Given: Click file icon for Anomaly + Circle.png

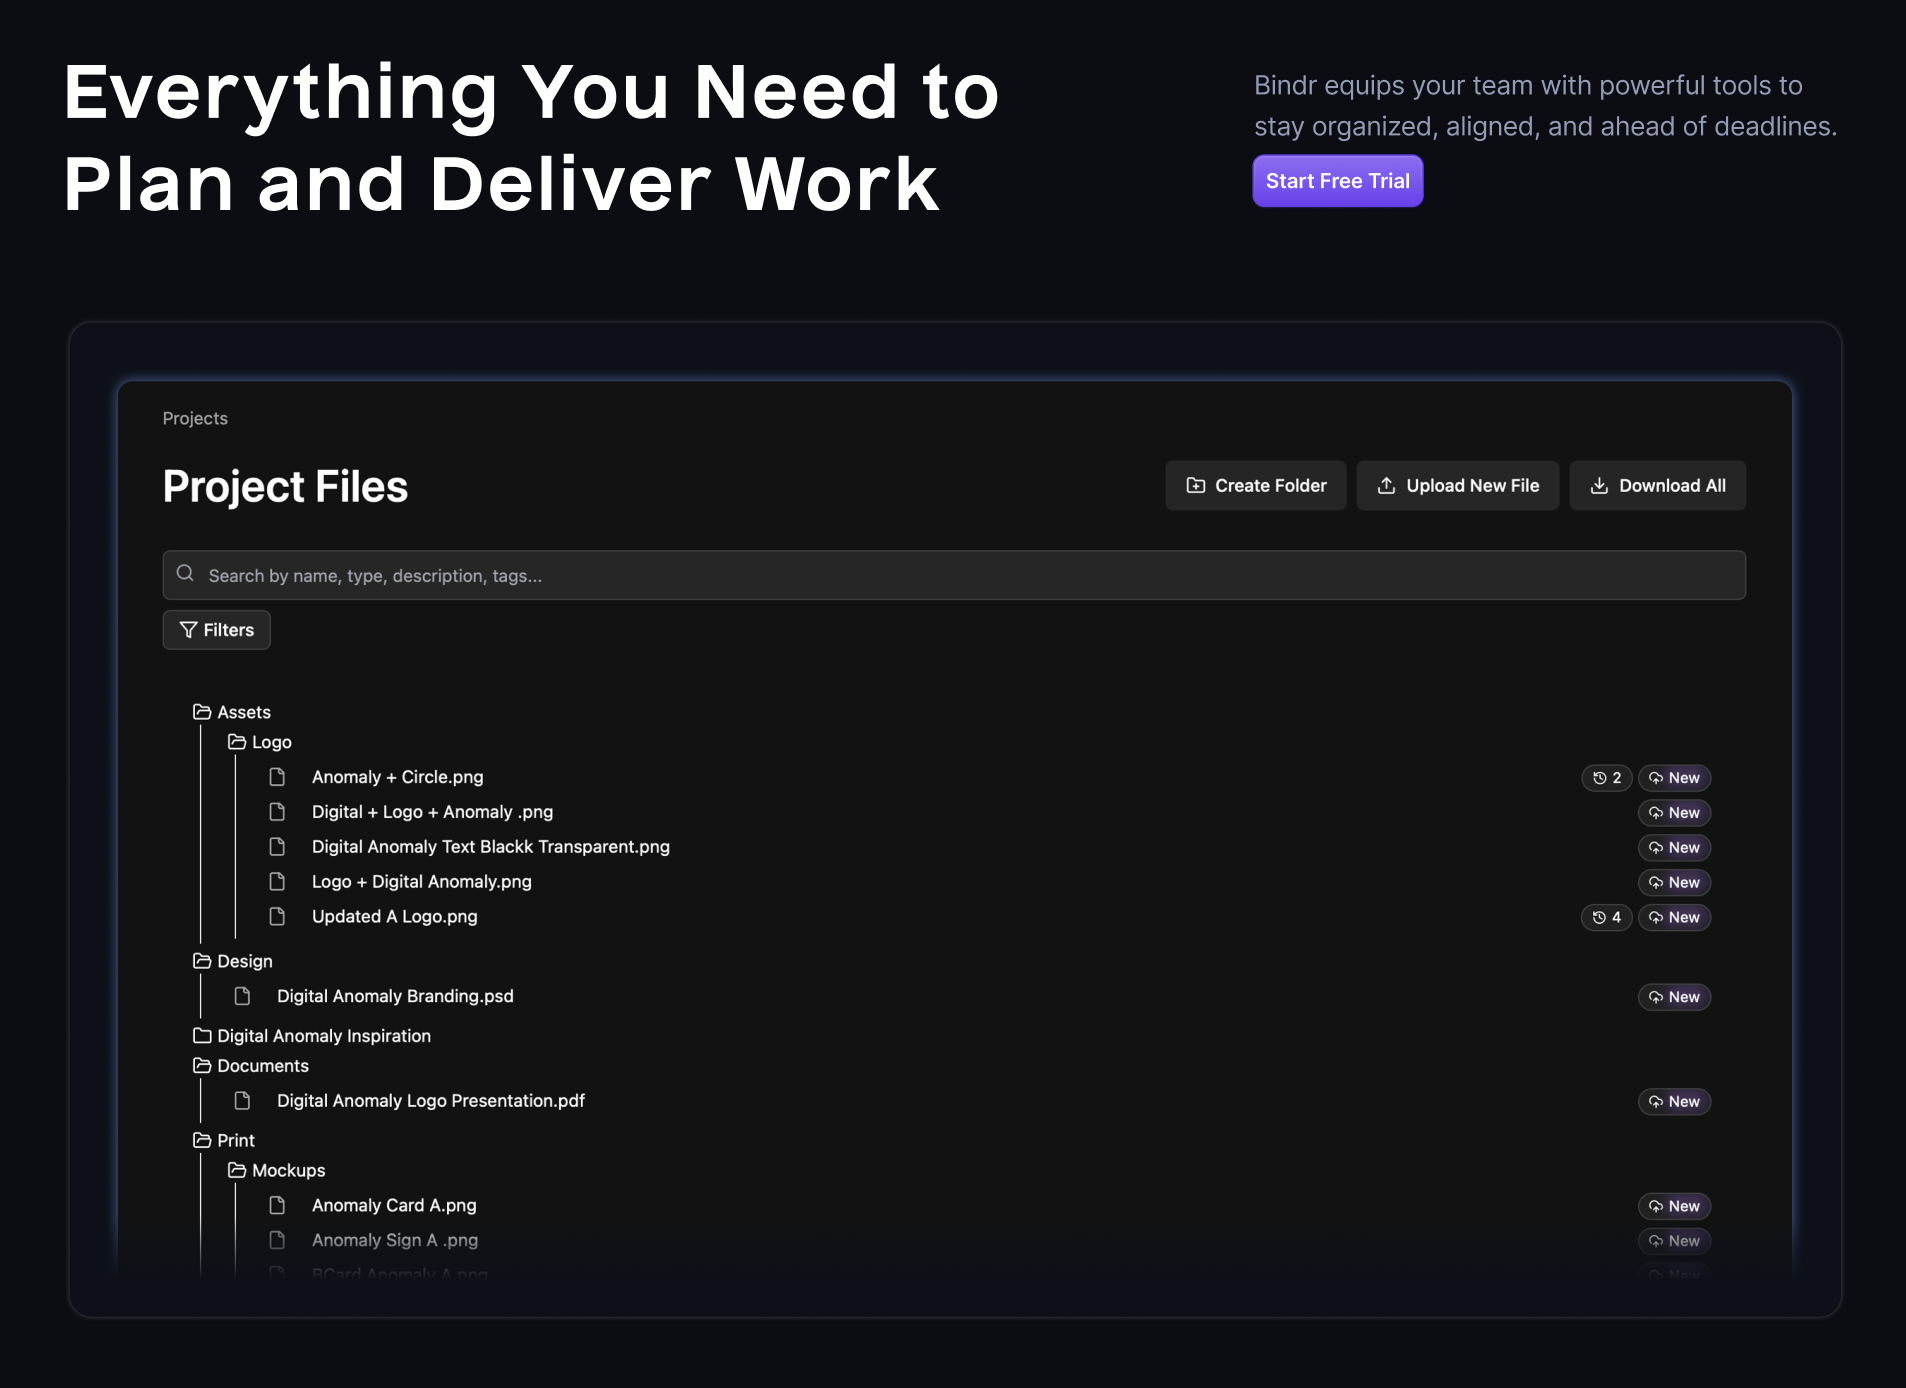Looking at the screenshot, I should click(277, 777).
